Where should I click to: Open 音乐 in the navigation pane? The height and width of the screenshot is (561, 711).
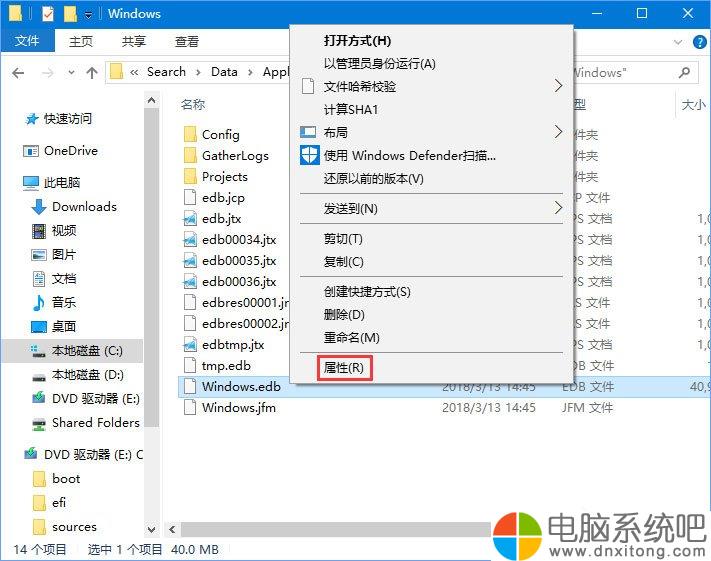click(x=54, y=302)
